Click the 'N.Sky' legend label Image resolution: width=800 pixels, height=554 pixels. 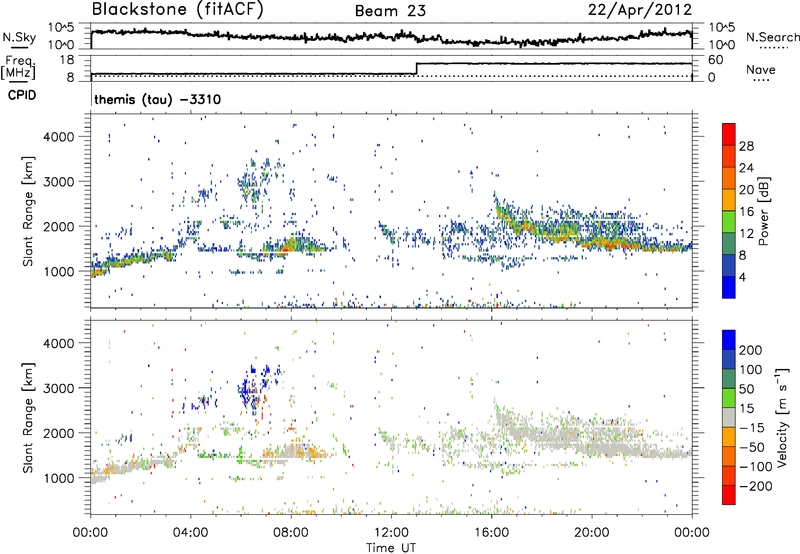click(x=19, y=37)
